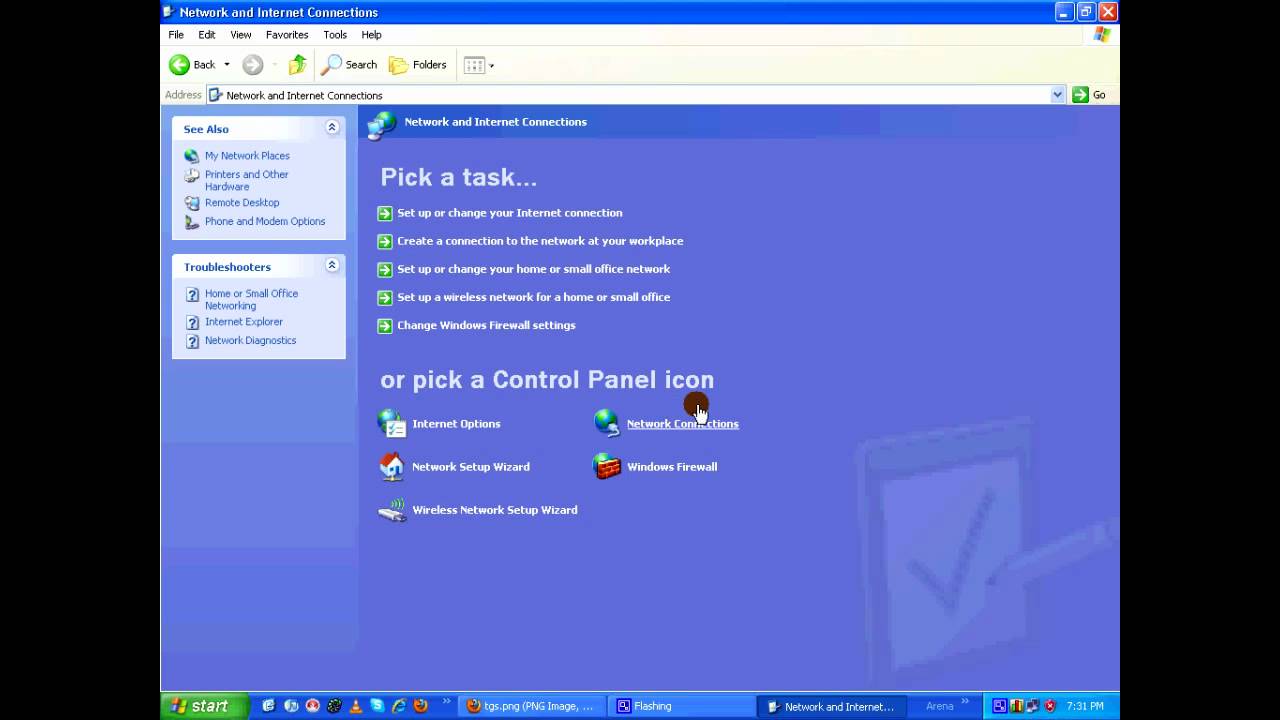Click Change Windows Firewall settings task
1280x720 pixels.
[486, 325]
